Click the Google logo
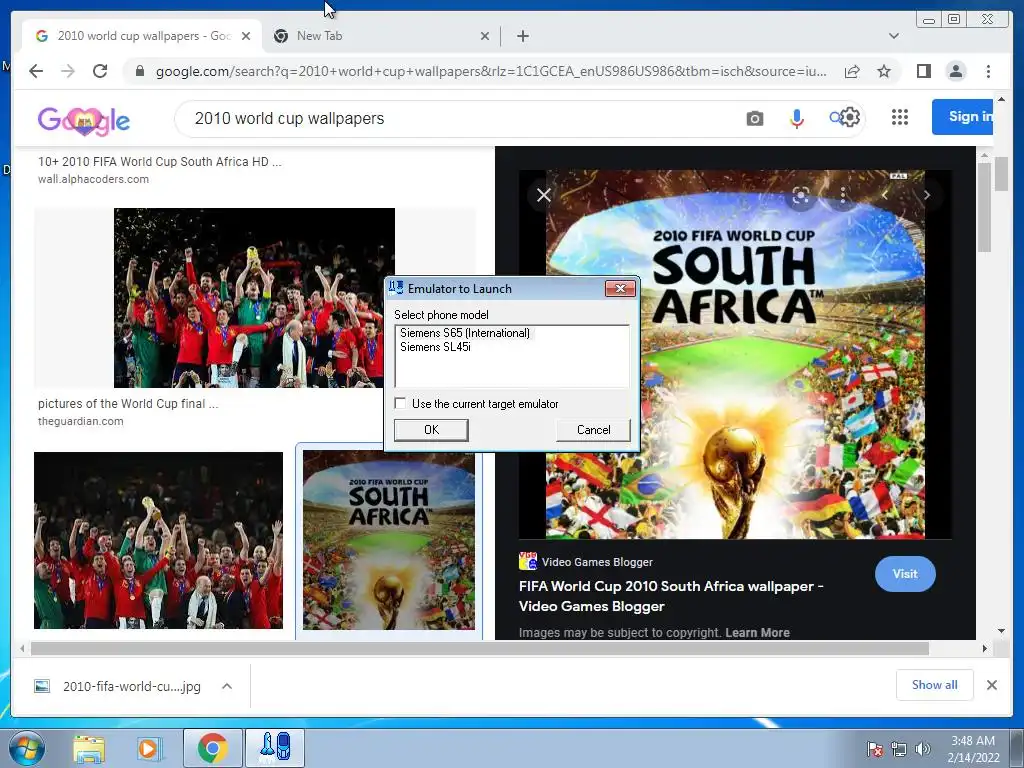The width and height of the screenshot is (1024, 768). [x=84, y=120]
